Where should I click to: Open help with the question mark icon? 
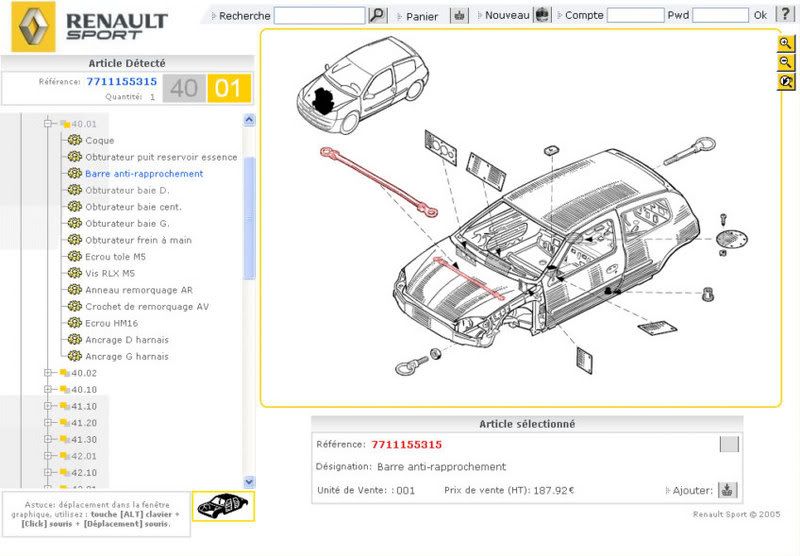click(x=785, y=14)
